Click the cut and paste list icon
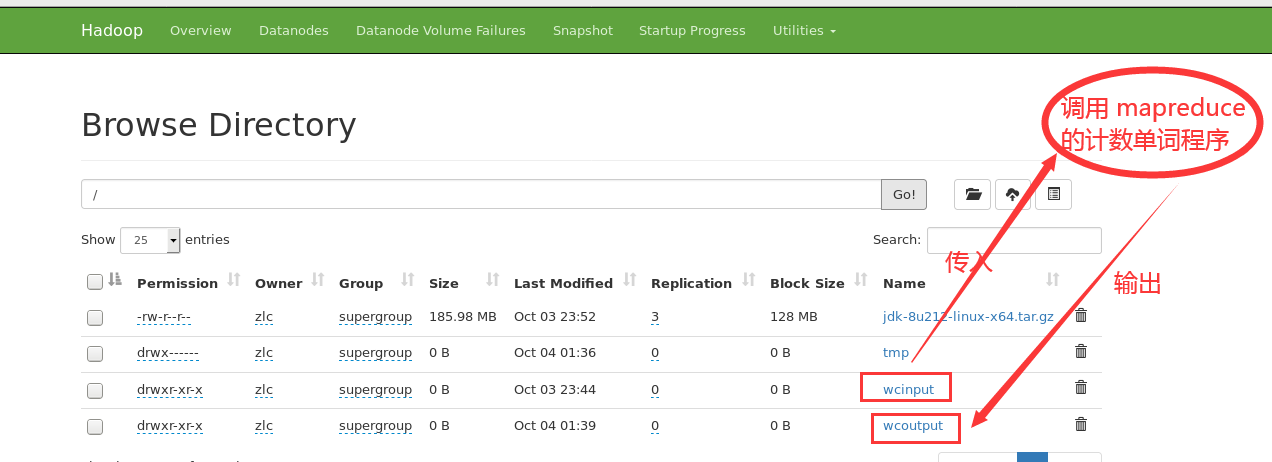The image size is (1272, 462). pyautogui.click(x=1054, y=195)
